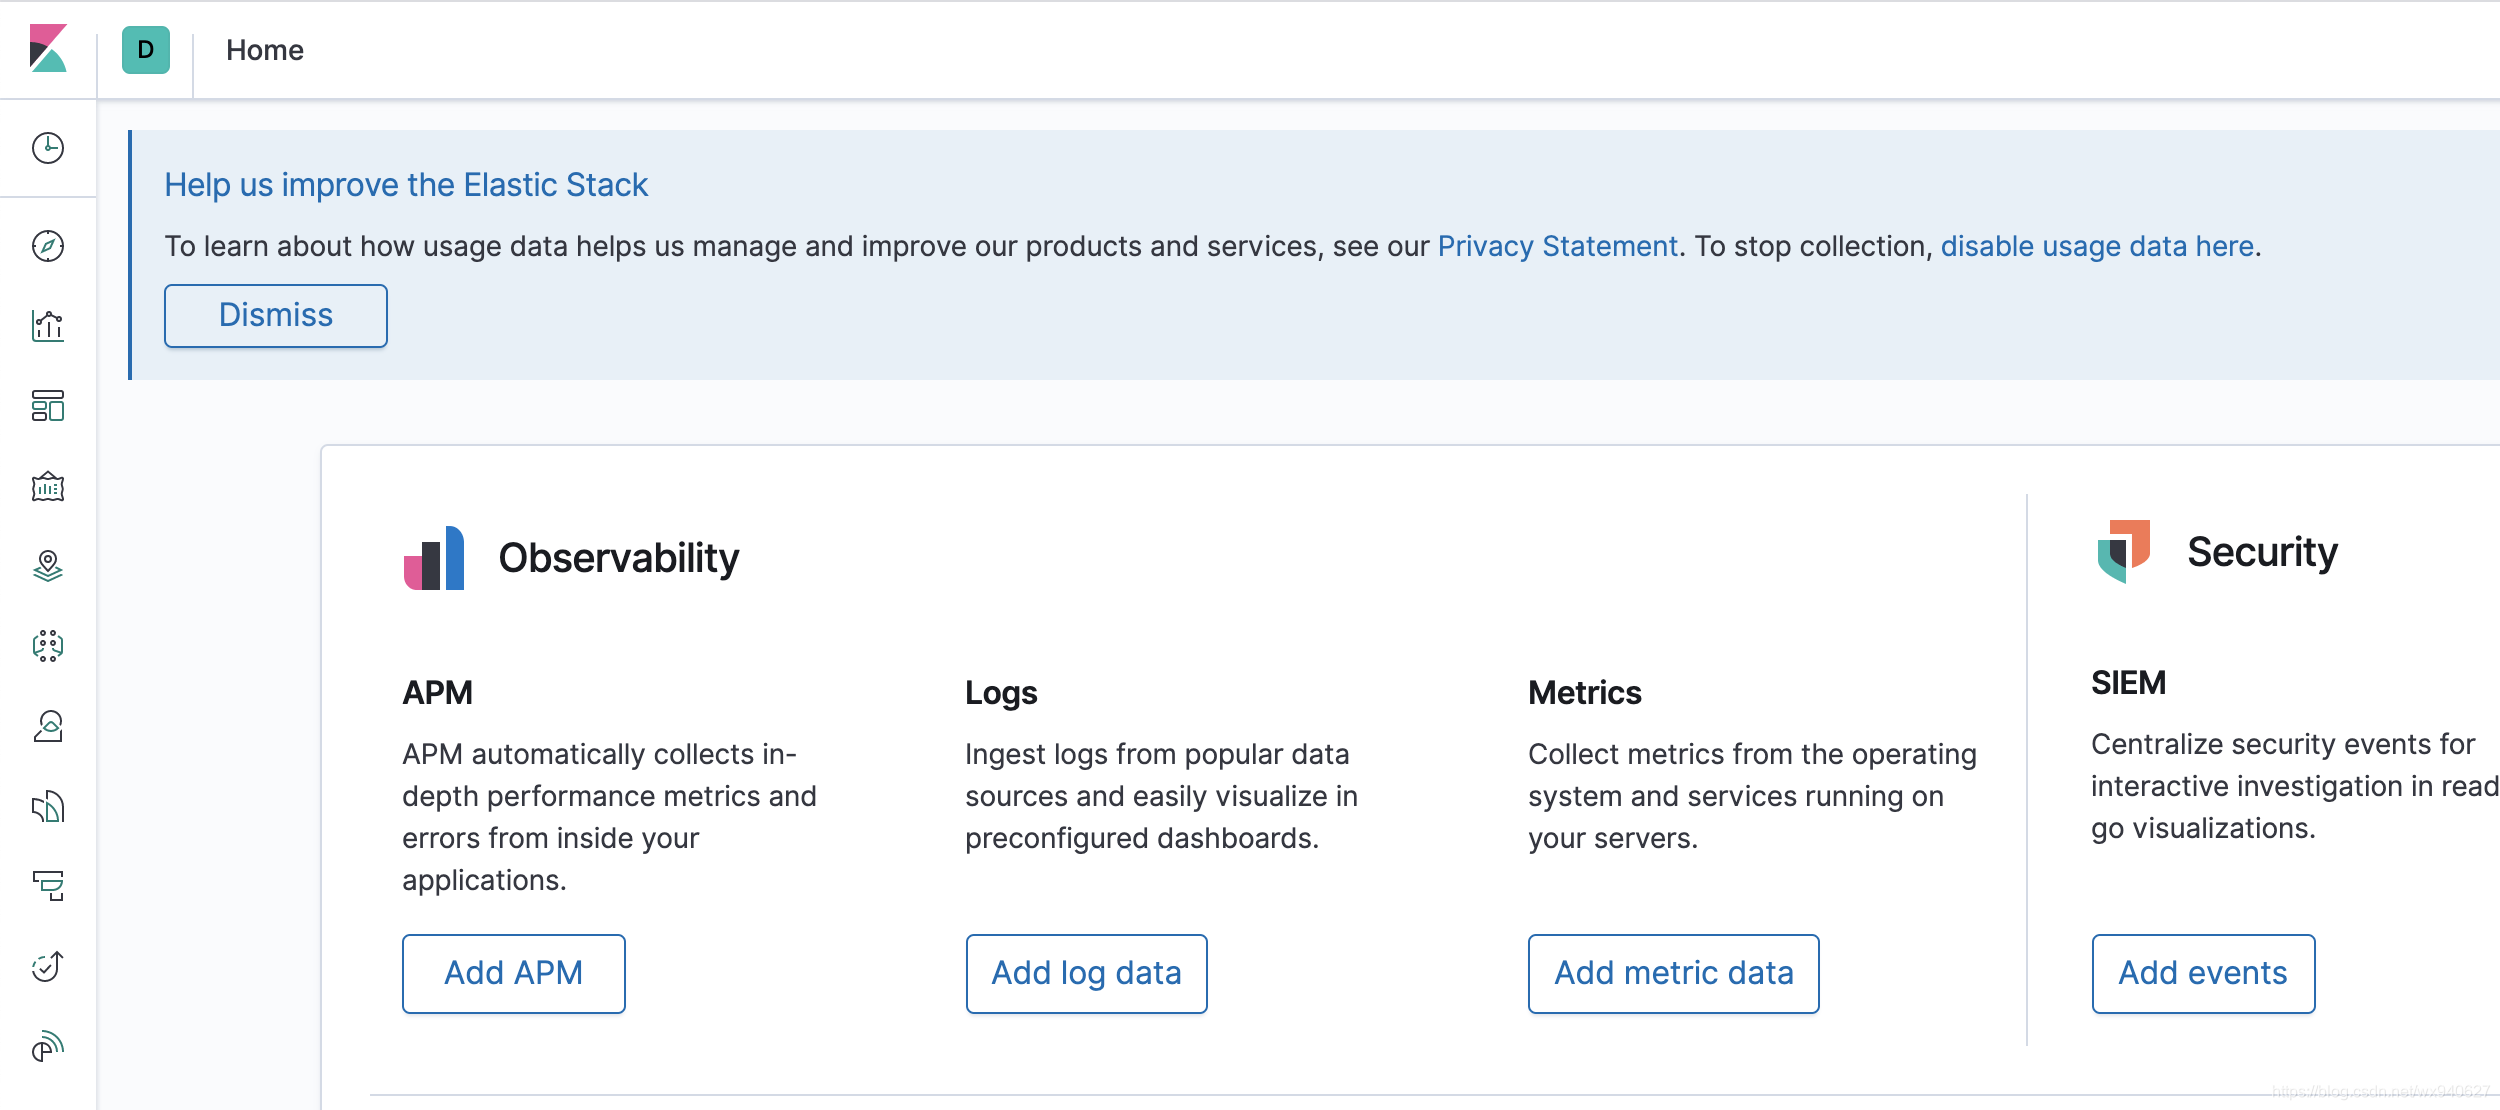Open Discover compass icon

click(48, 246)
